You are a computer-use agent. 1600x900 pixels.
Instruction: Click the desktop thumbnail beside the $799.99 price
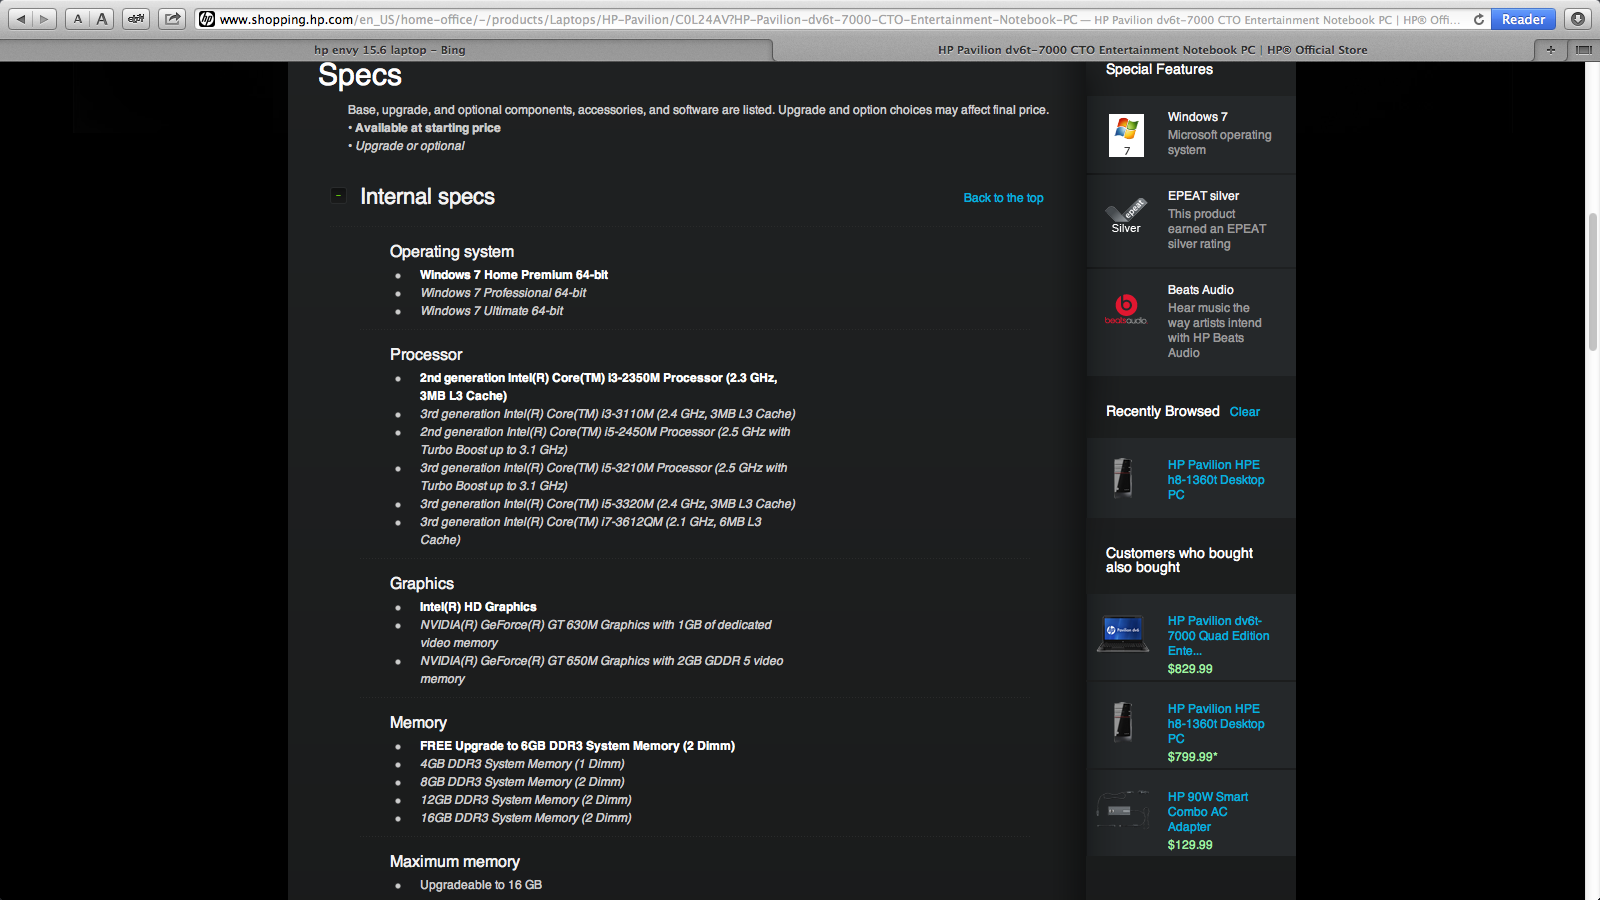(1123, 721)
